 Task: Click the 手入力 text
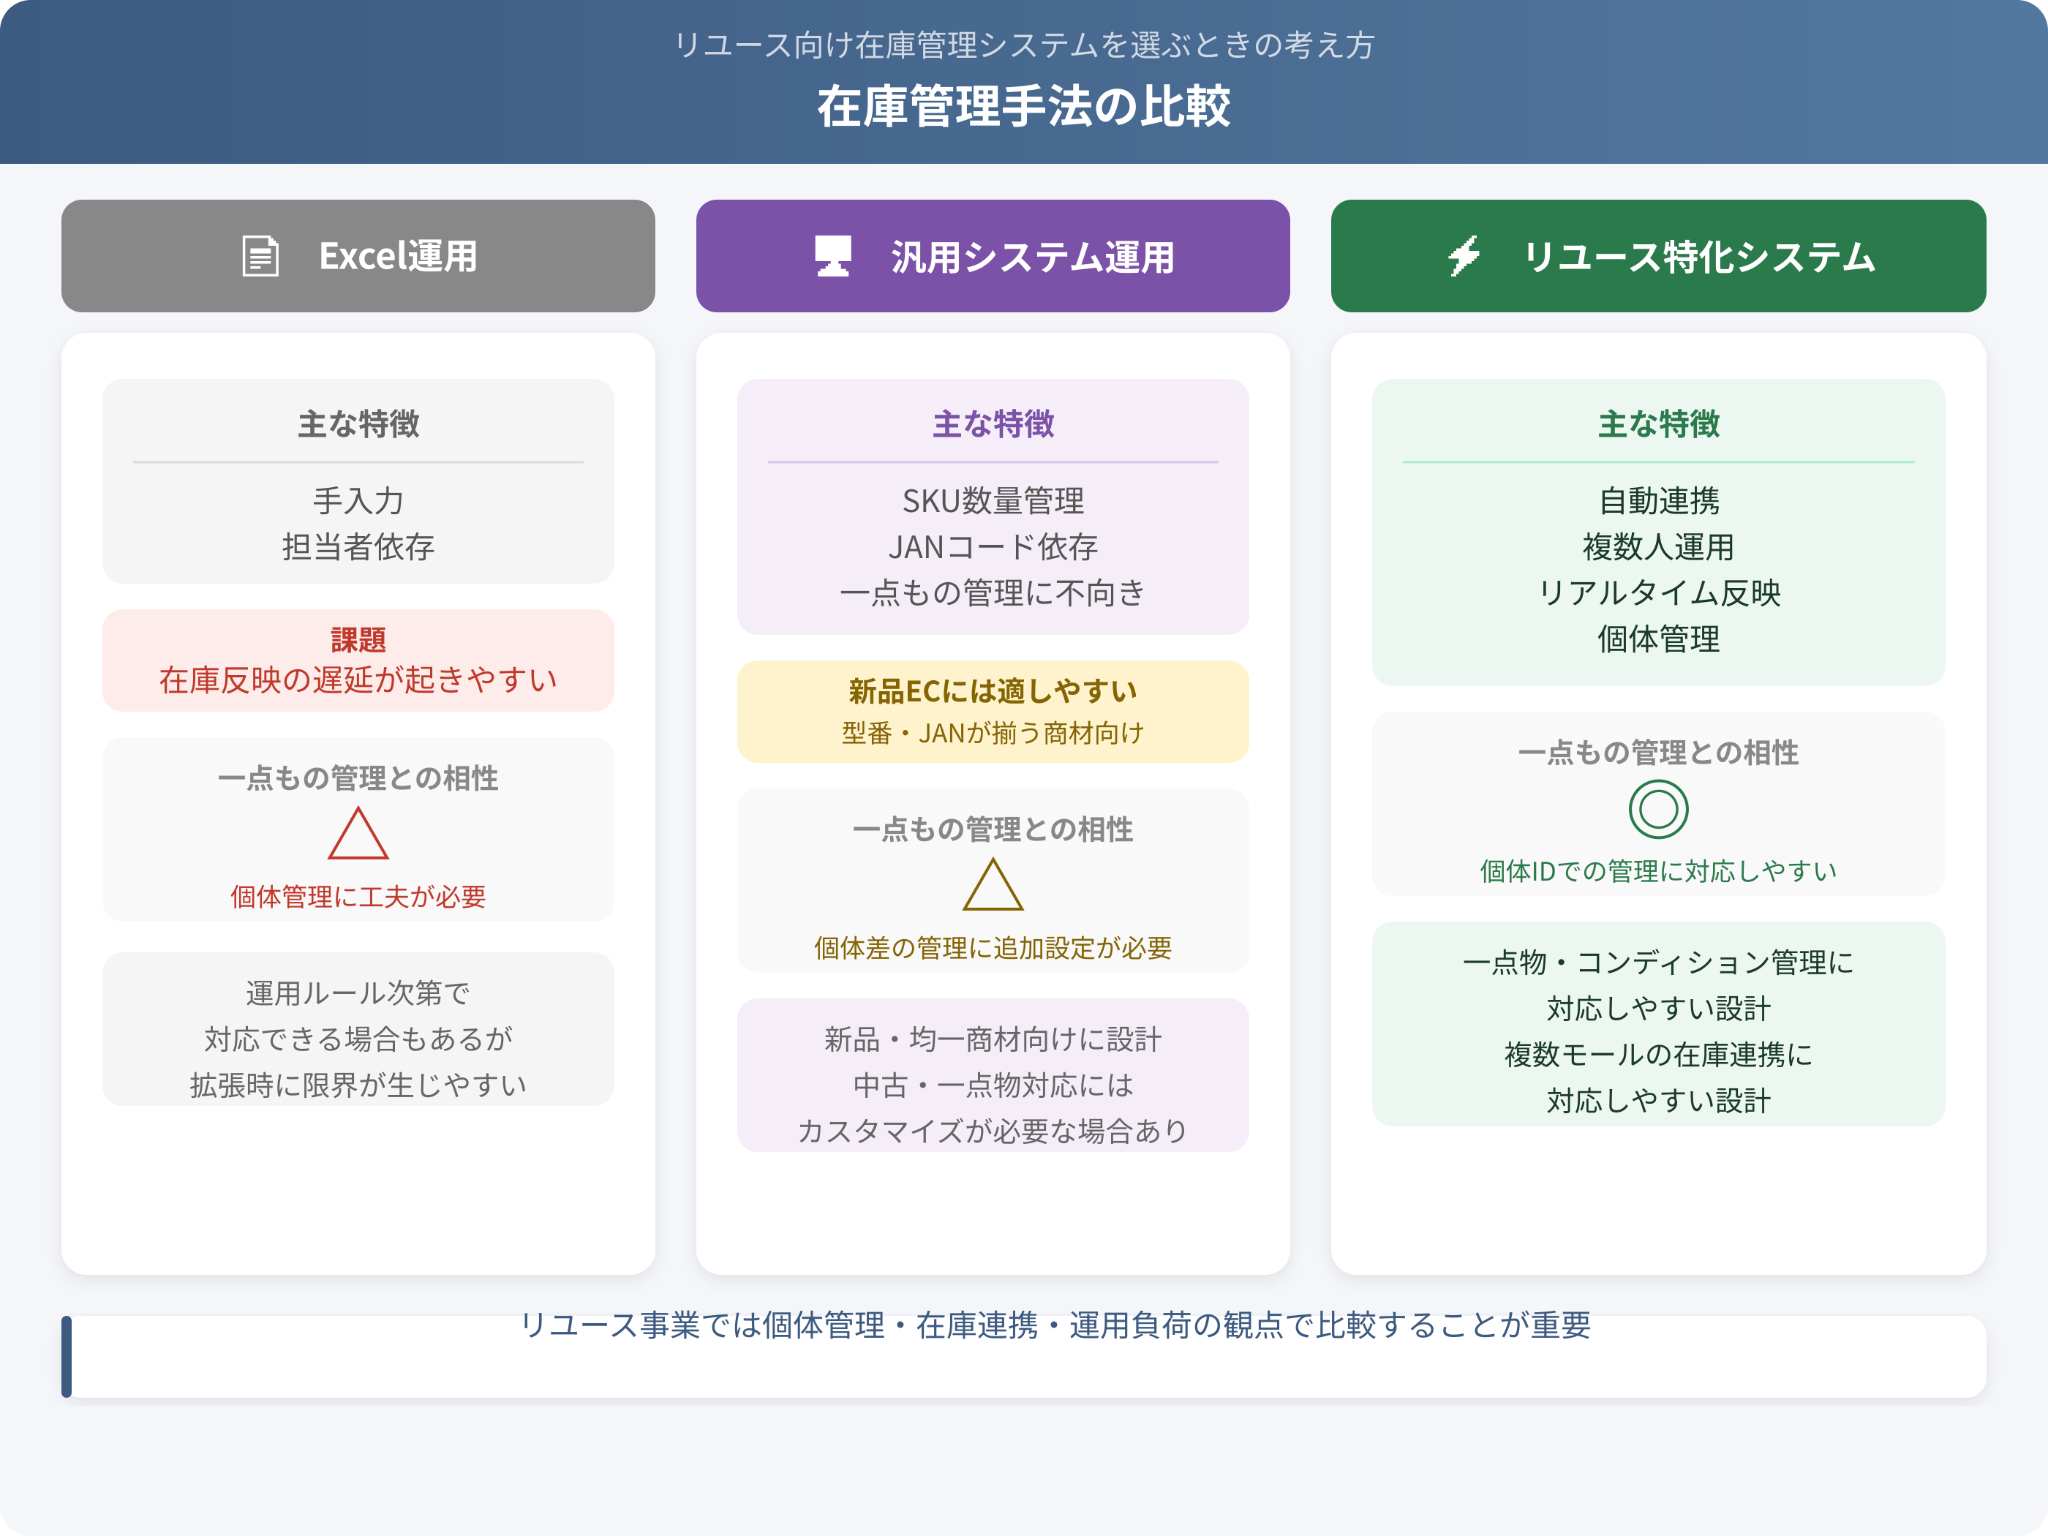click(x=358, y=500)
